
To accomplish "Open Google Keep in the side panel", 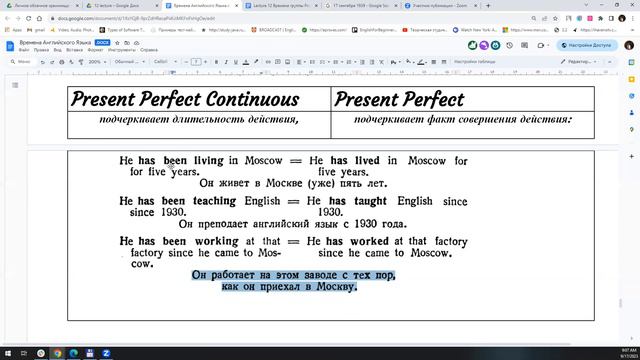I will point(631,79).
